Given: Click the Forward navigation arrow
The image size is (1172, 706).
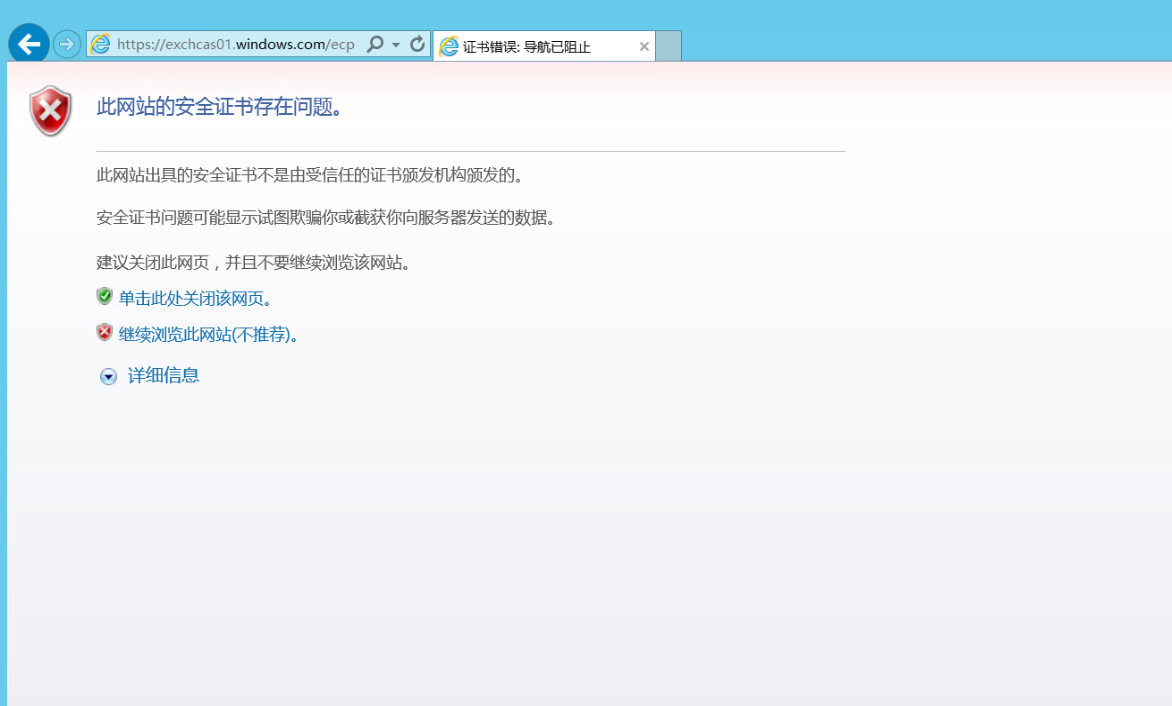Looking at the screenshot, I should coord(67,44).
